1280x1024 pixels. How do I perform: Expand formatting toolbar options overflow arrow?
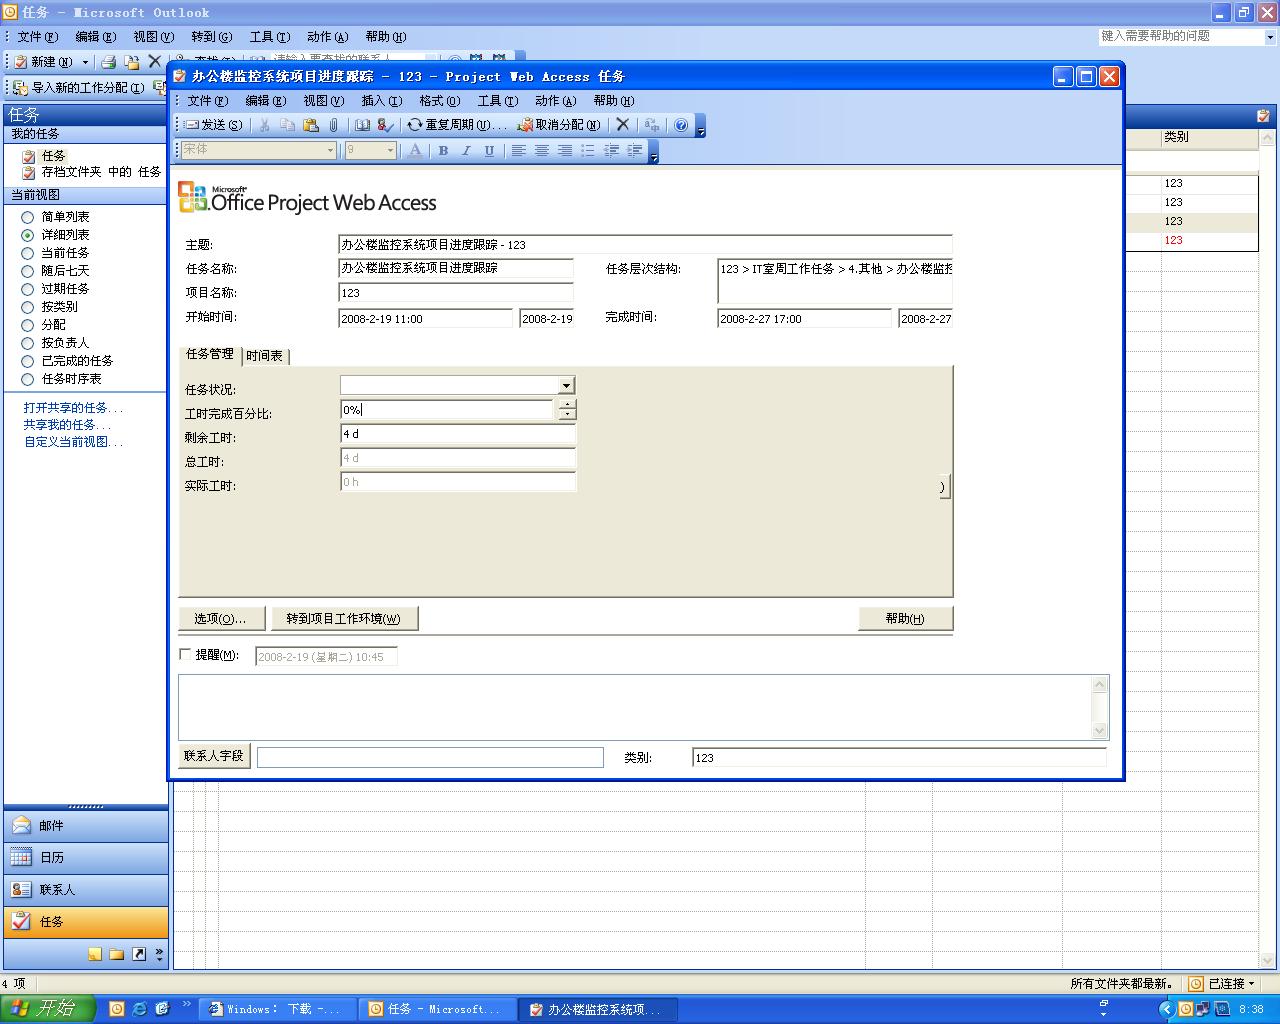[654, 151]
